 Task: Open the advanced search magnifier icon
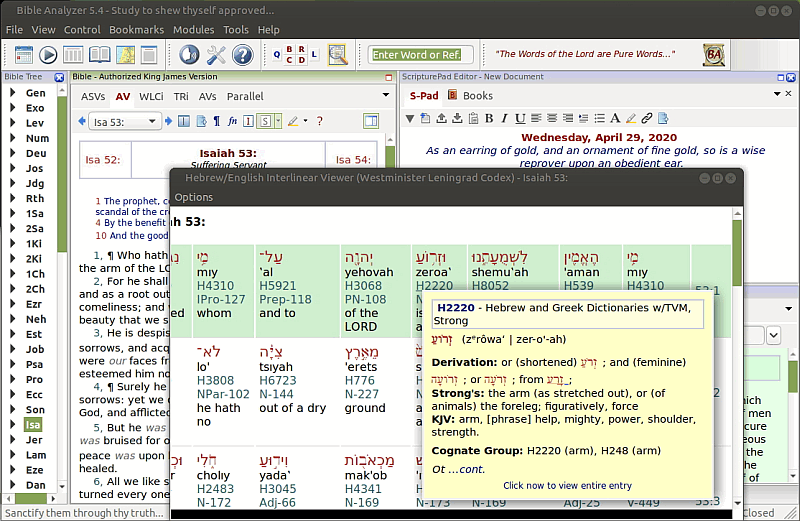click(x=337, y=55)
